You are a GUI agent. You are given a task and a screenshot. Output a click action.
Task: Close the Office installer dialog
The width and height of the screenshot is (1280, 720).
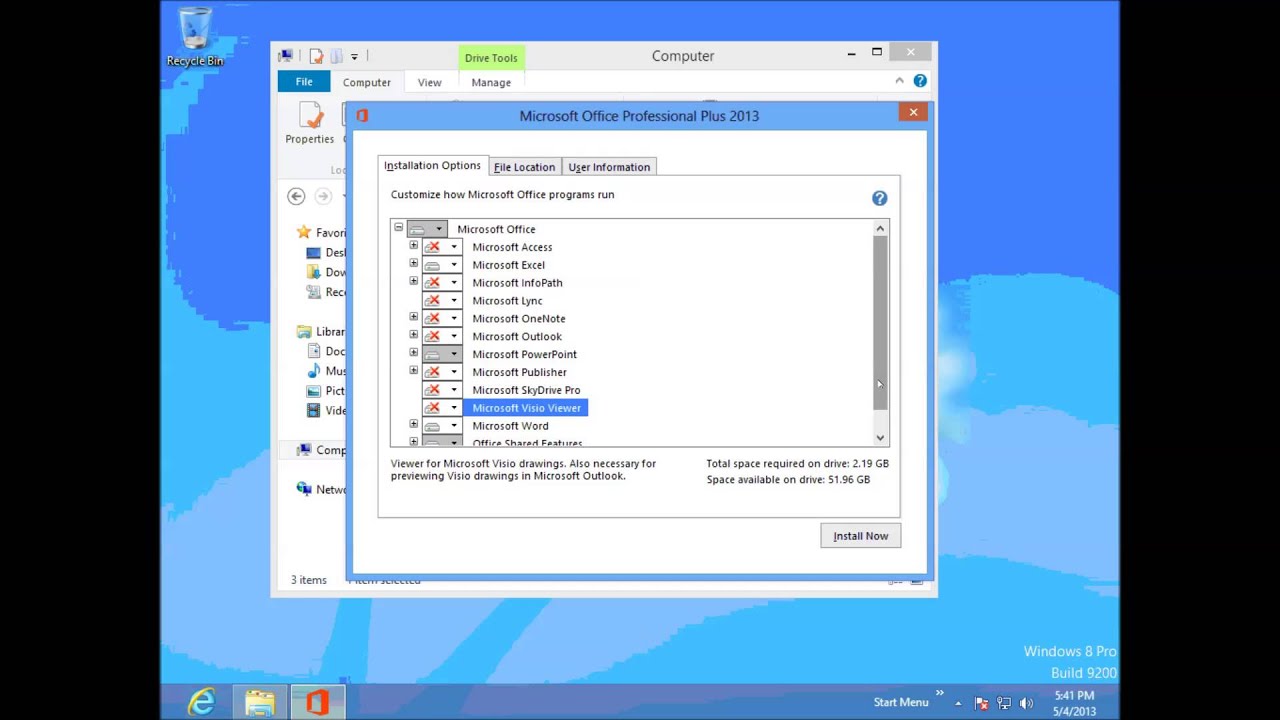913,112
